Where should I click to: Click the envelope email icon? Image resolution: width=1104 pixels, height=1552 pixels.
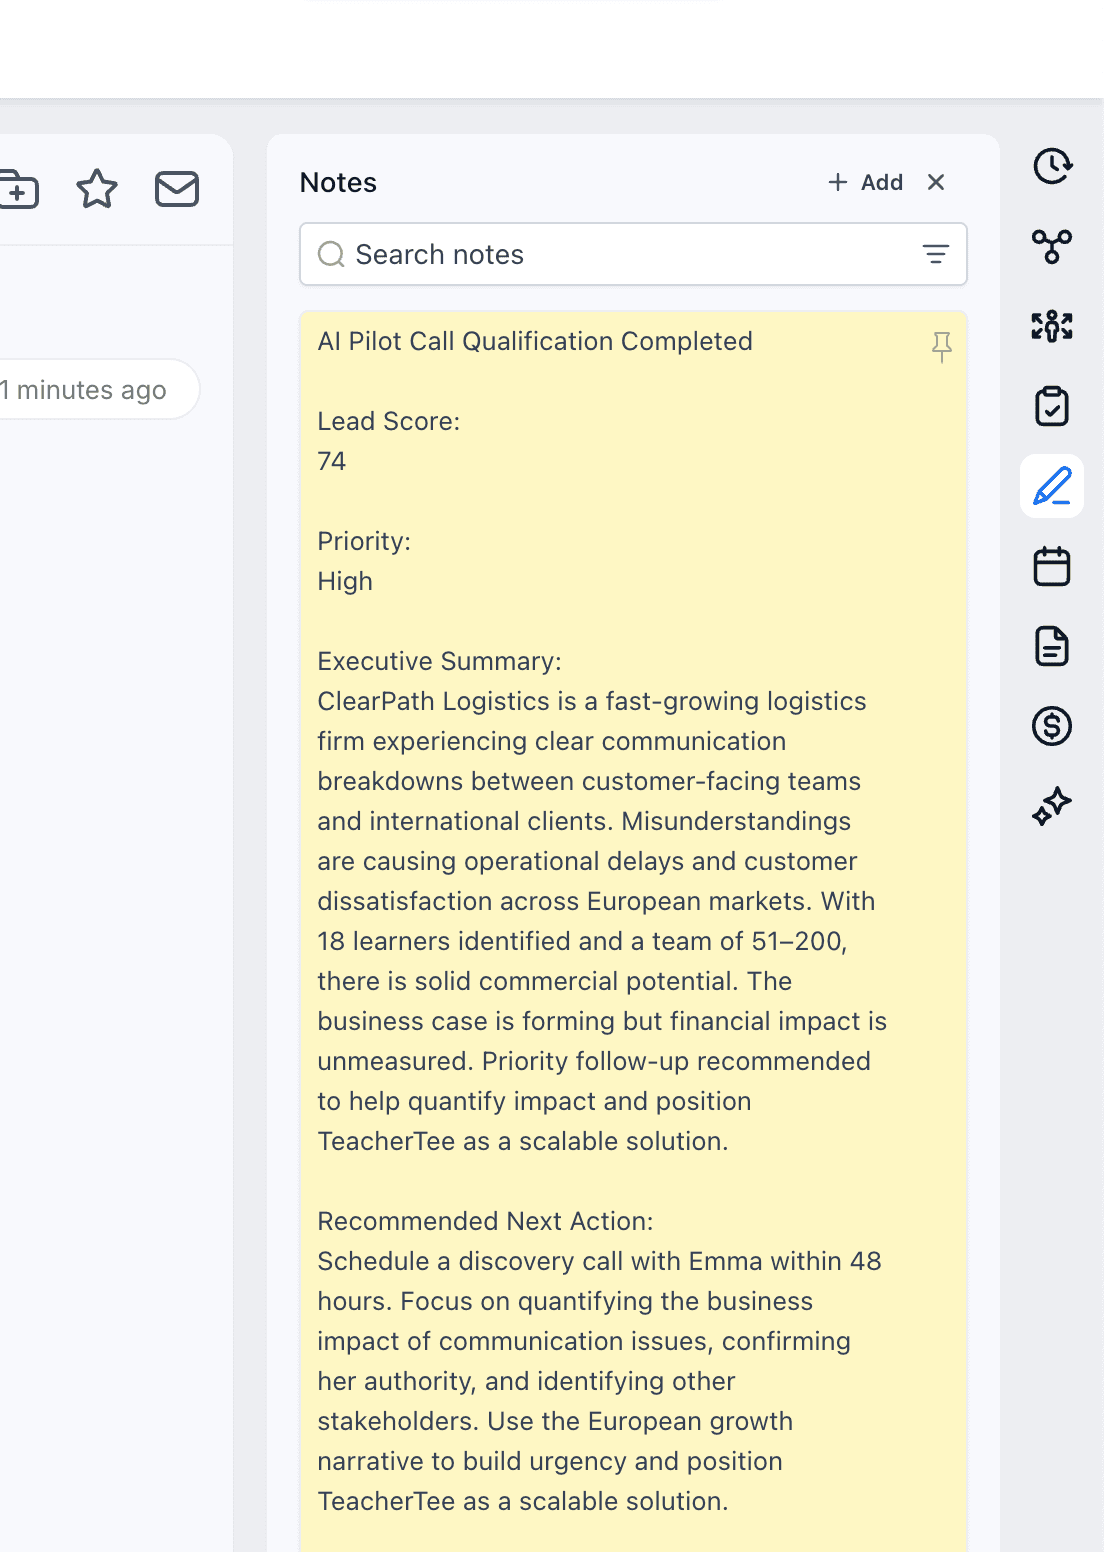pos(177,189)
